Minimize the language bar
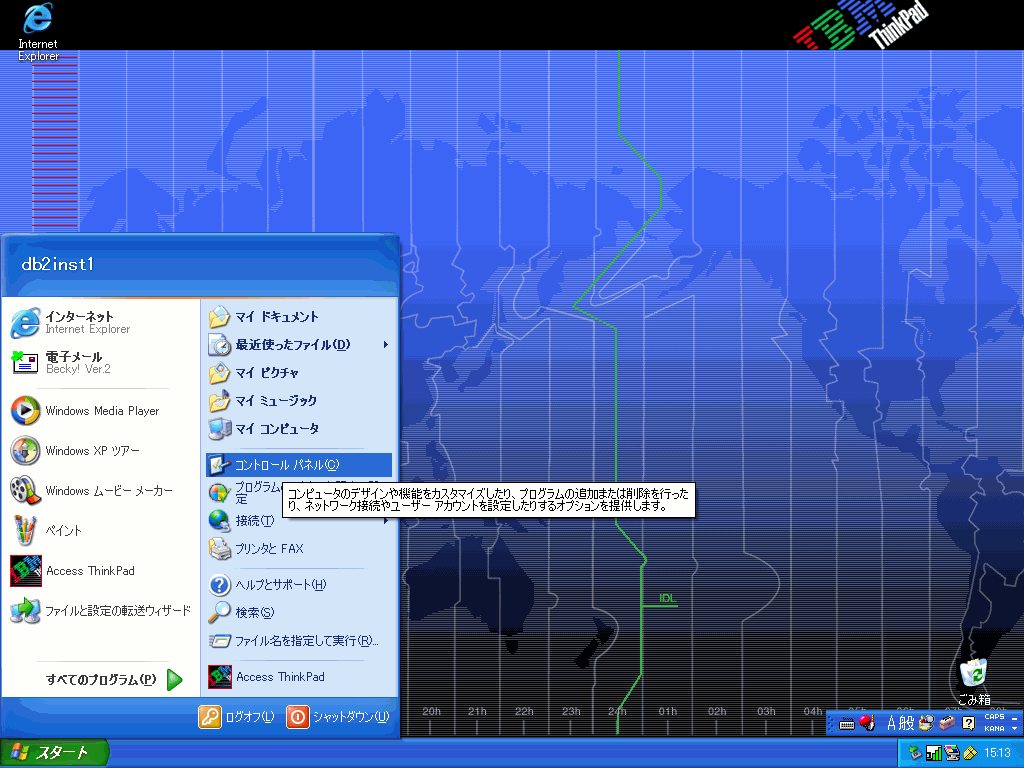Viewport: 1024px width, 768px height. pos(1014,717)
